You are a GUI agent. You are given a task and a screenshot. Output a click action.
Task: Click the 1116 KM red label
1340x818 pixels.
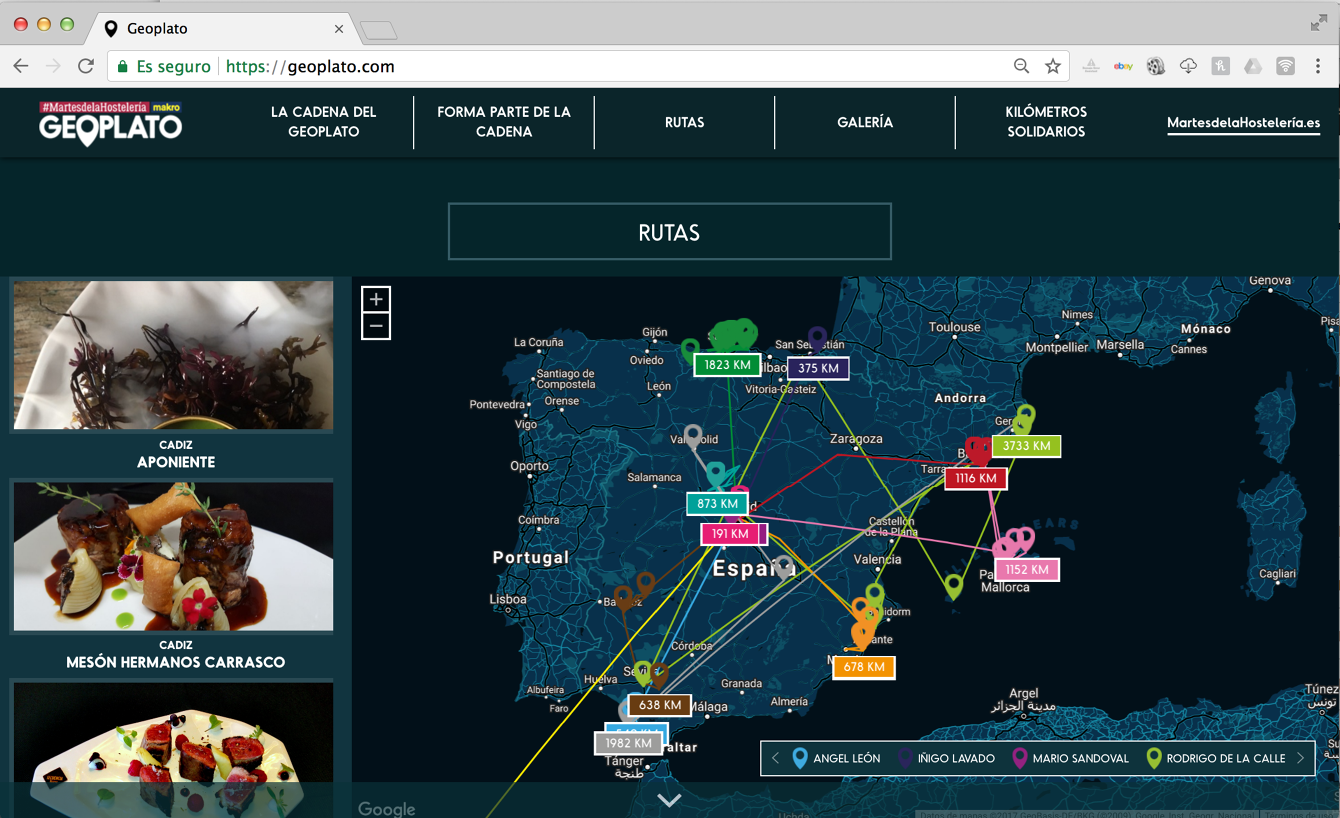975,478
